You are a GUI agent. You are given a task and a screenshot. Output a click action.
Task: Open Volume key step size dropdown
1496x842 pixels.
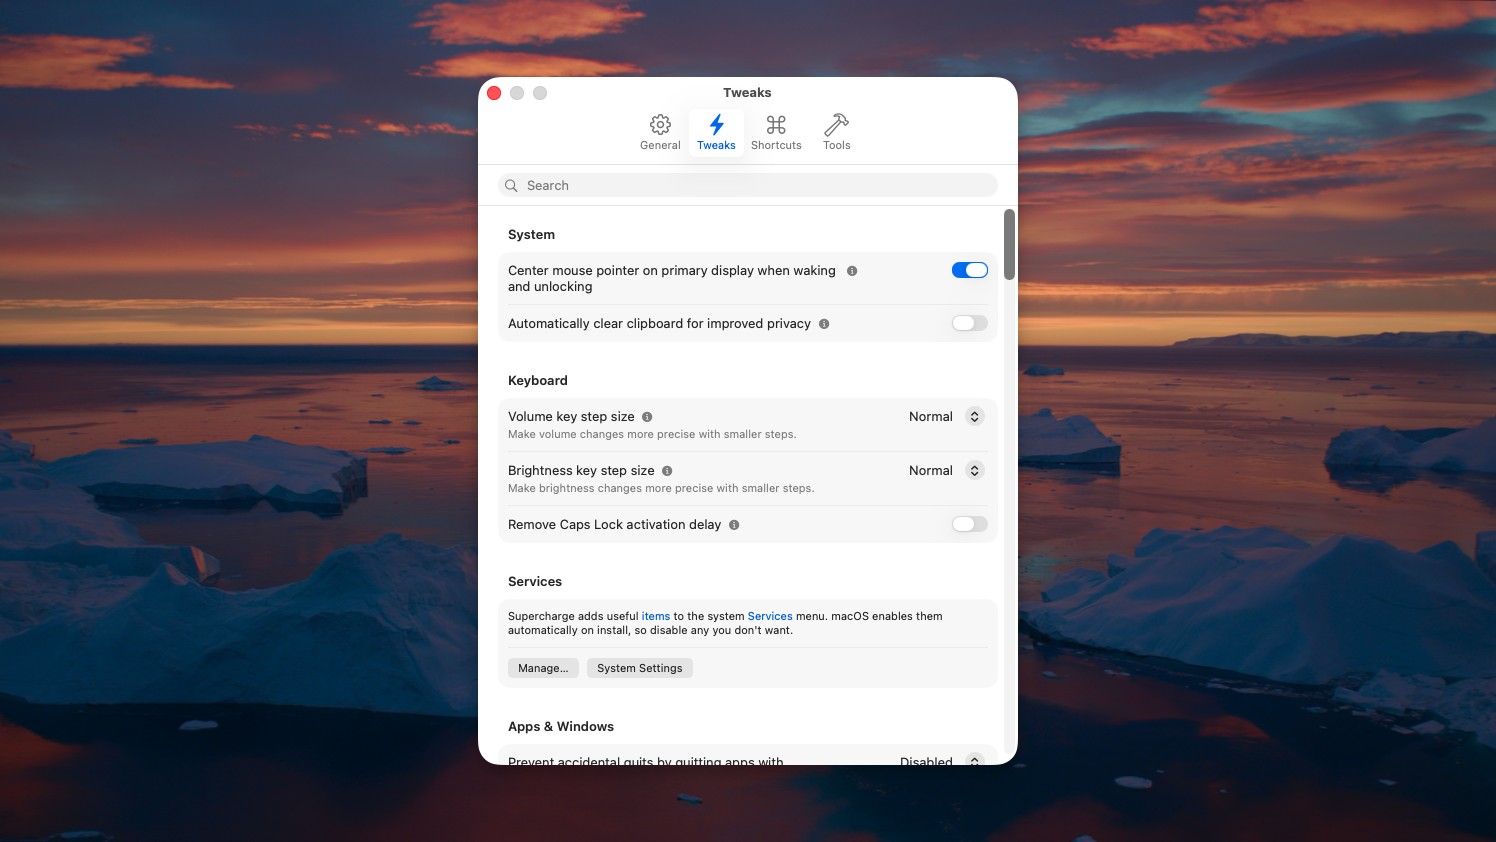(974, 417)
